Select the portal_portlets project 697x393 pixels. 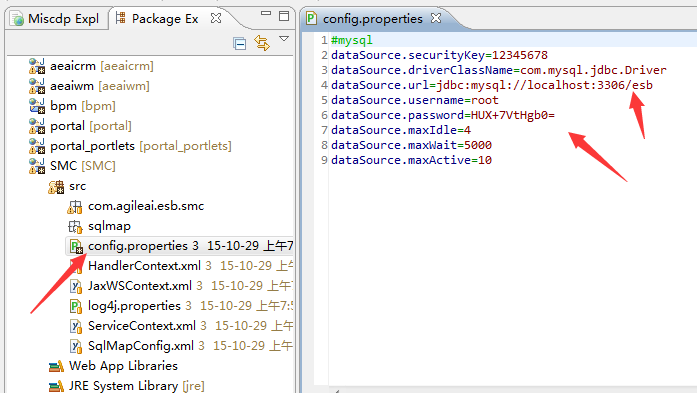point(140,146)
